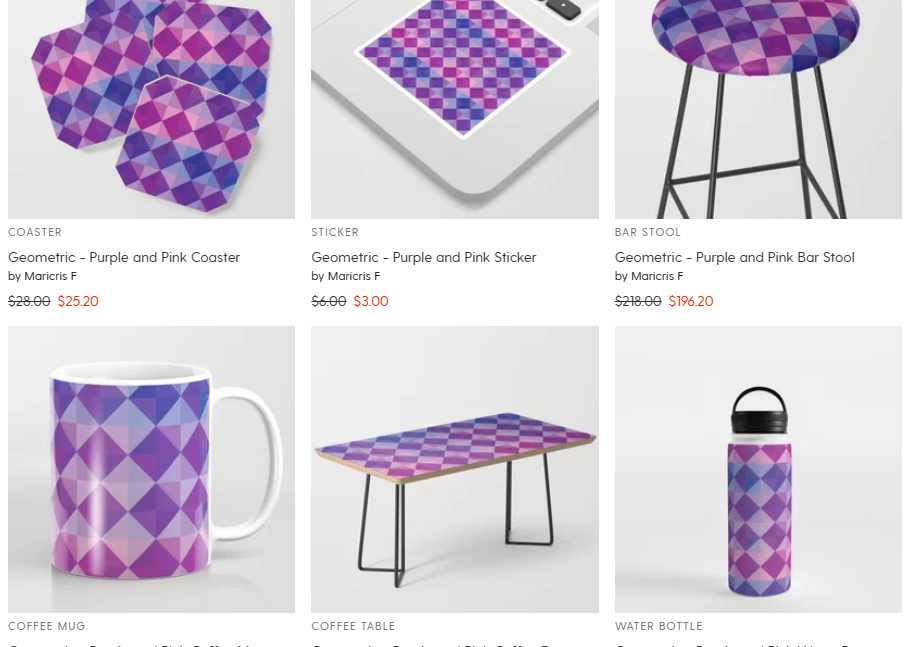917x647 pixels.
Task: Click Geometric - Purple and Pink Bar Stool title
Action: [735, 257]
